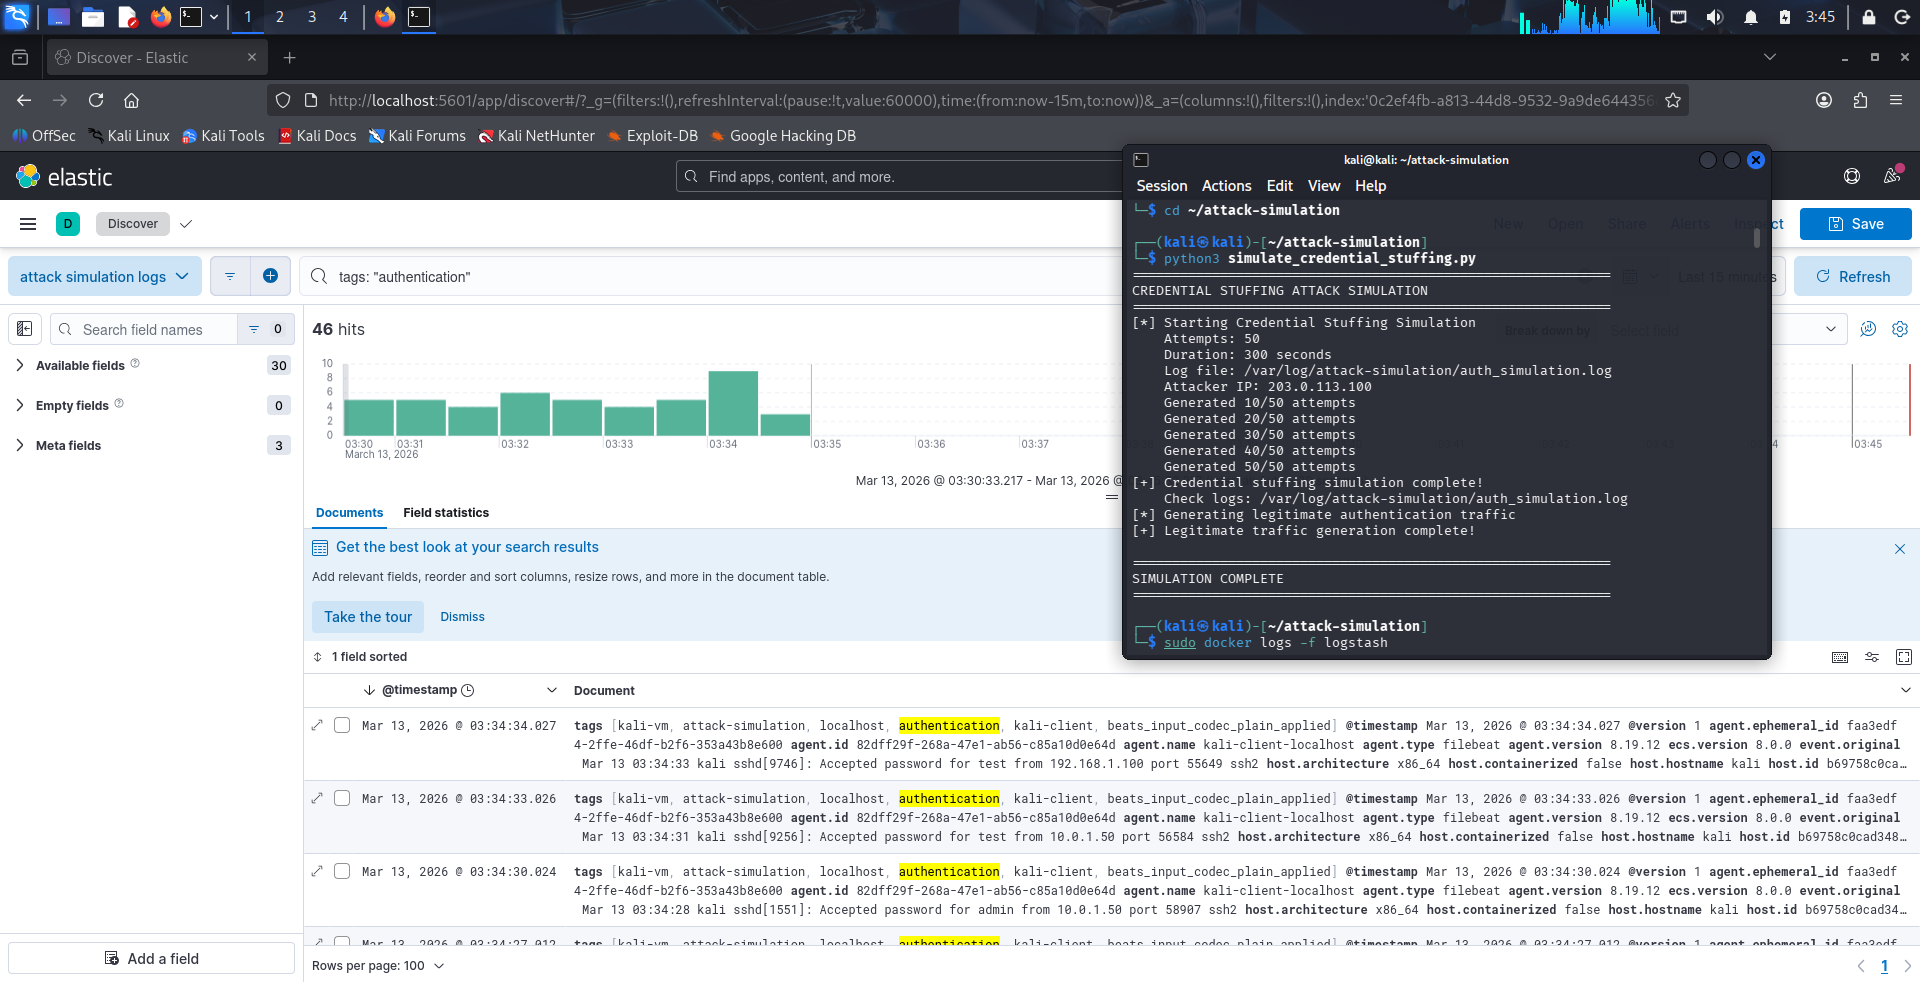Screen dimensions: 1920x982
Task: Open the Rows per page dropdown
Action: 378,966
